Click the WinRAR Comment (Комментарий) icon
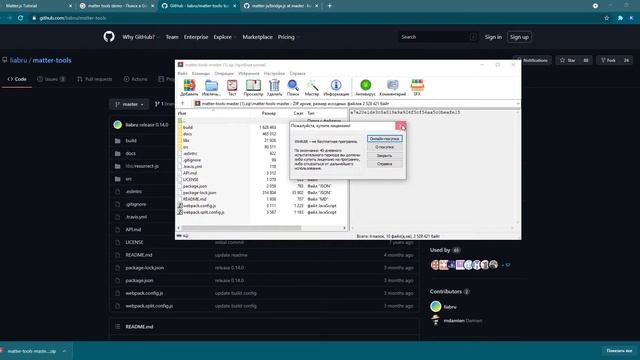This screenshot has height=360, width=640. 392,88
